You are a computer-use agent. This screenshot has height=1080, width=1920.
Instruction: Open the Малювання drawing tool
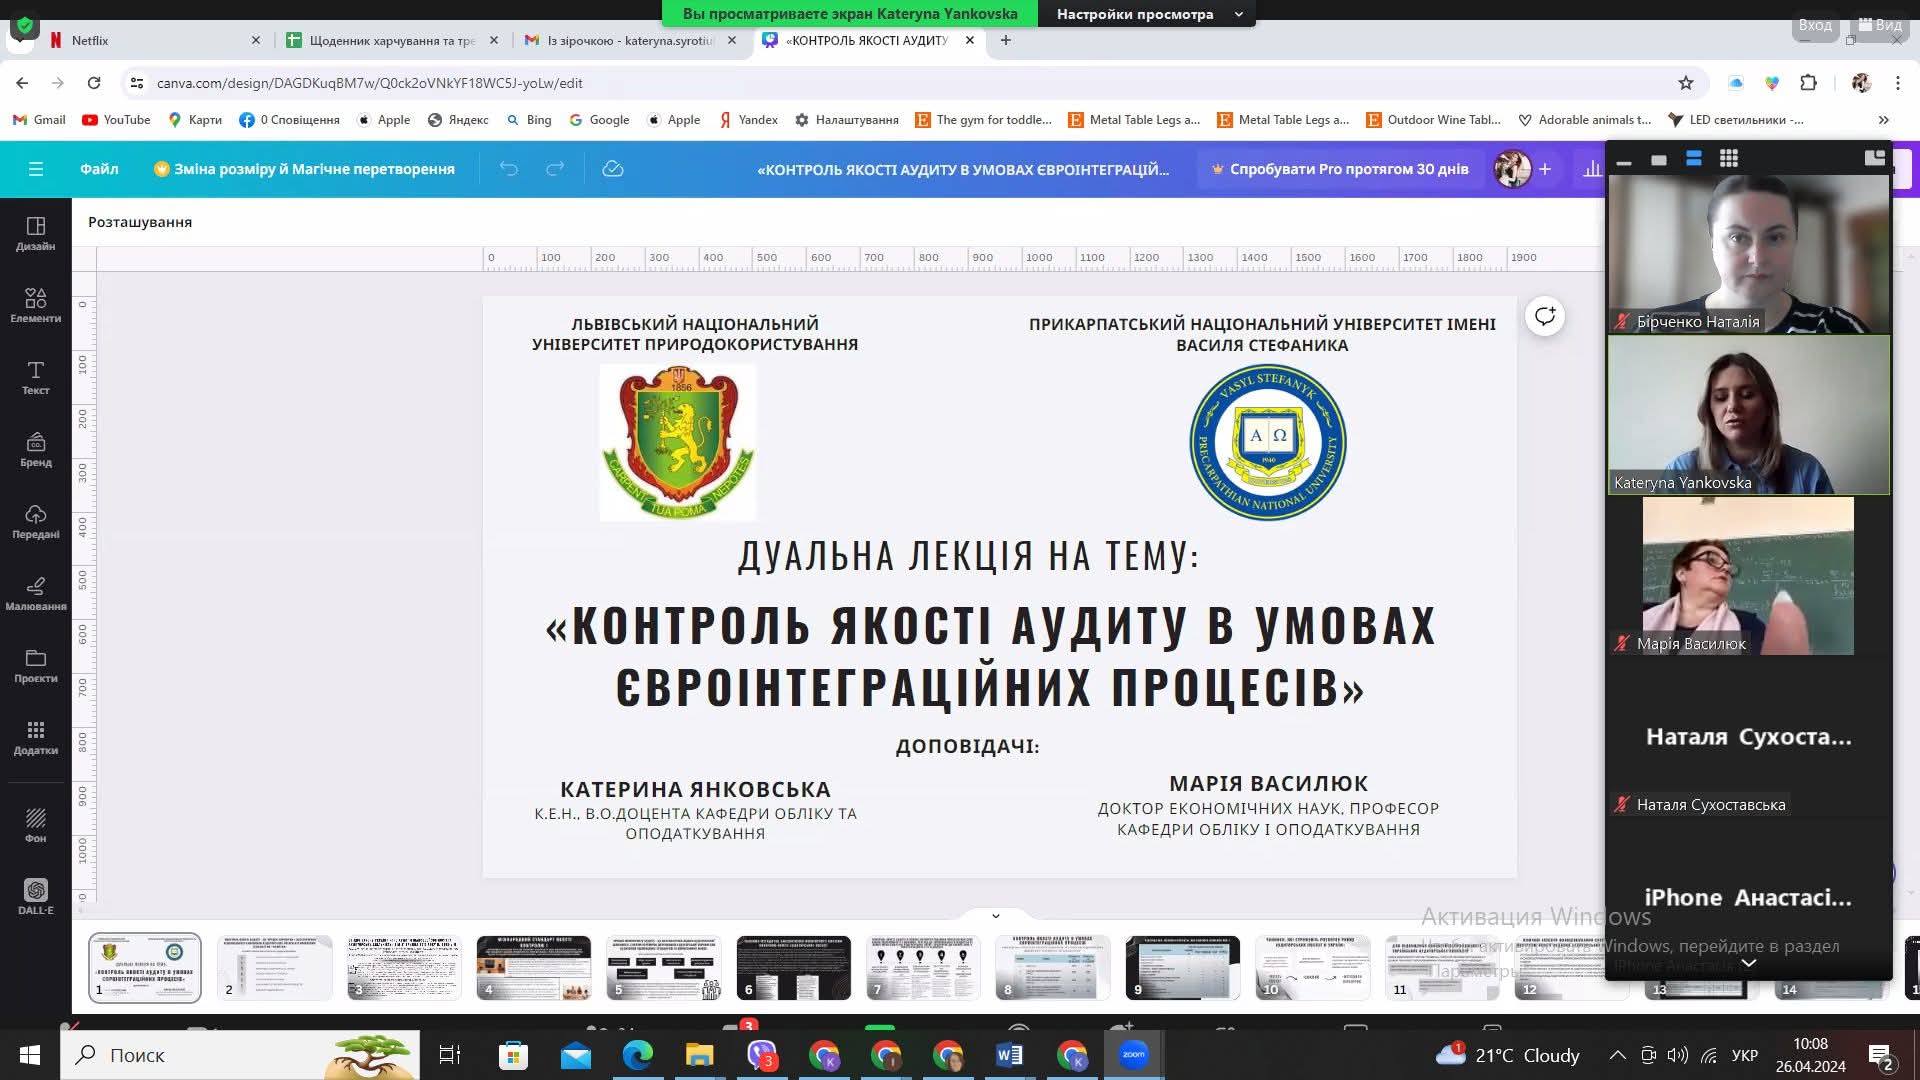35,592
